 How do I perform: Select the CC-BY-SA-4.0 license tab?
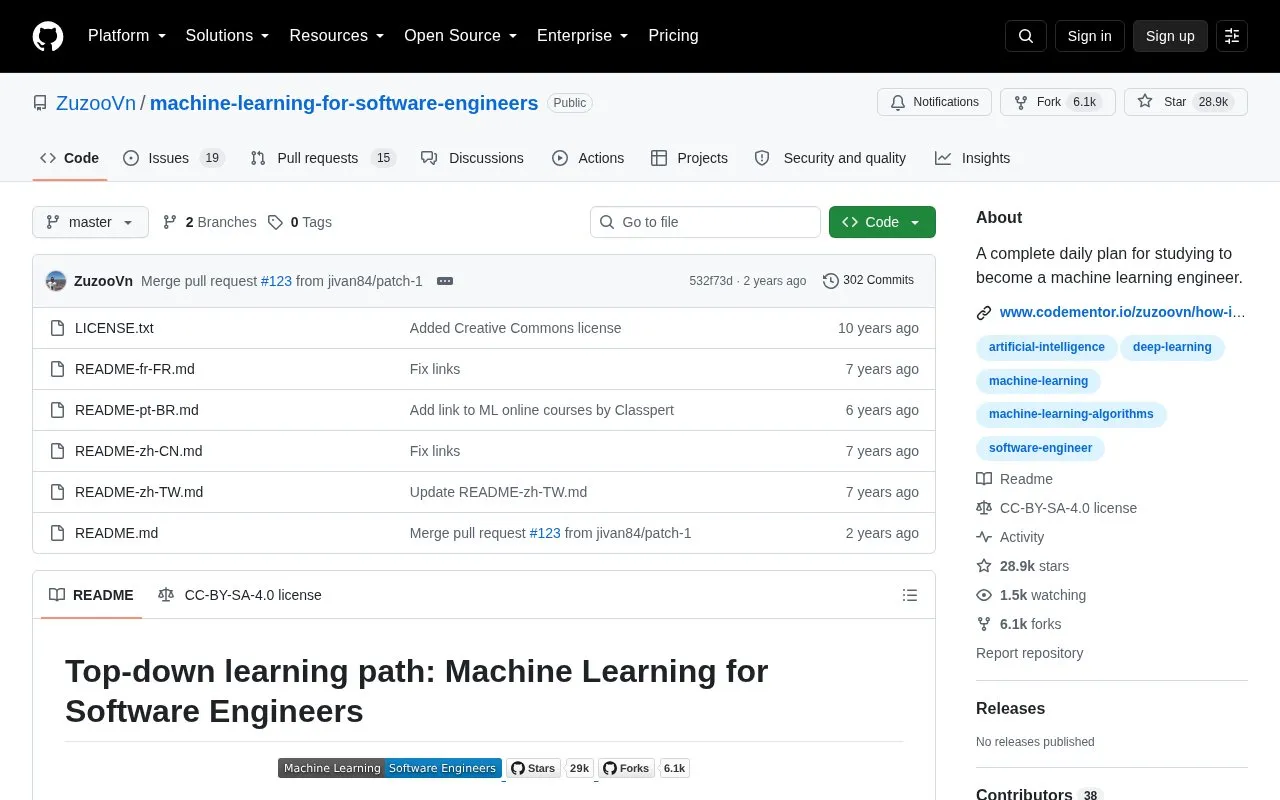[240, 595]
